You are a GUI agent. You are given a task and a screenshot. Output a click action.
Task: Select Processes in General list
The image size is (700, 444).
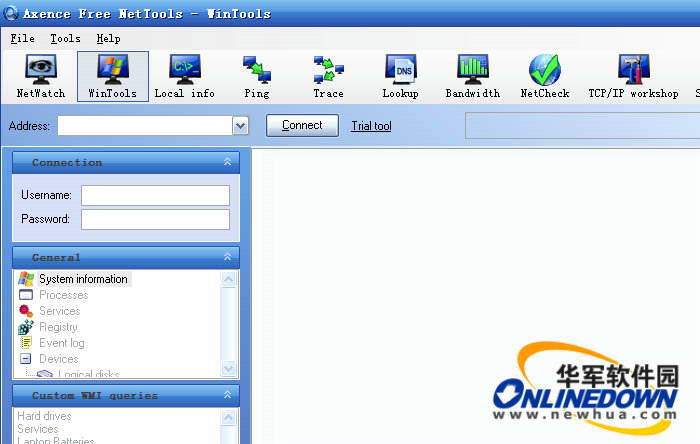tap(64, 295)
